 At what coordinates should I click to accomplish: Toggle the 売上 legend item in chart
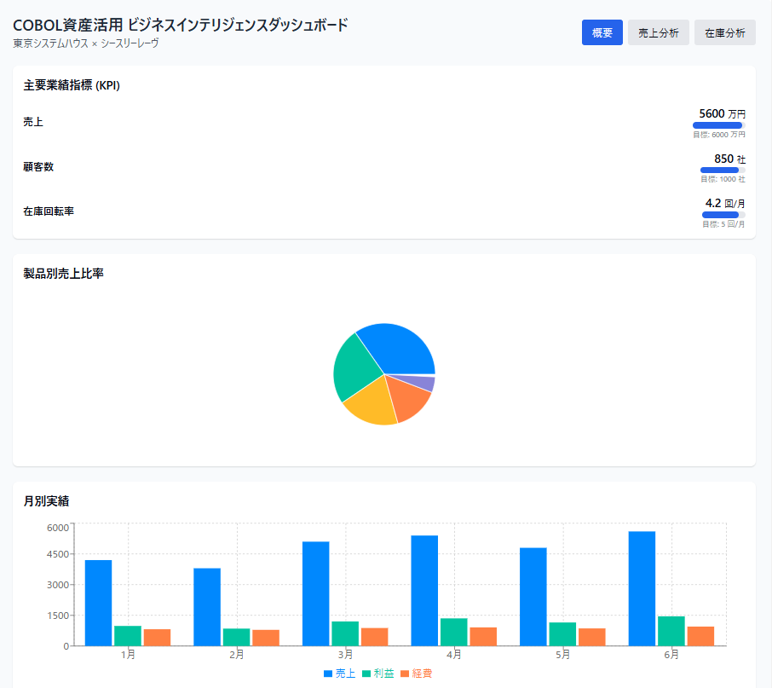click(x=339, y=674)
